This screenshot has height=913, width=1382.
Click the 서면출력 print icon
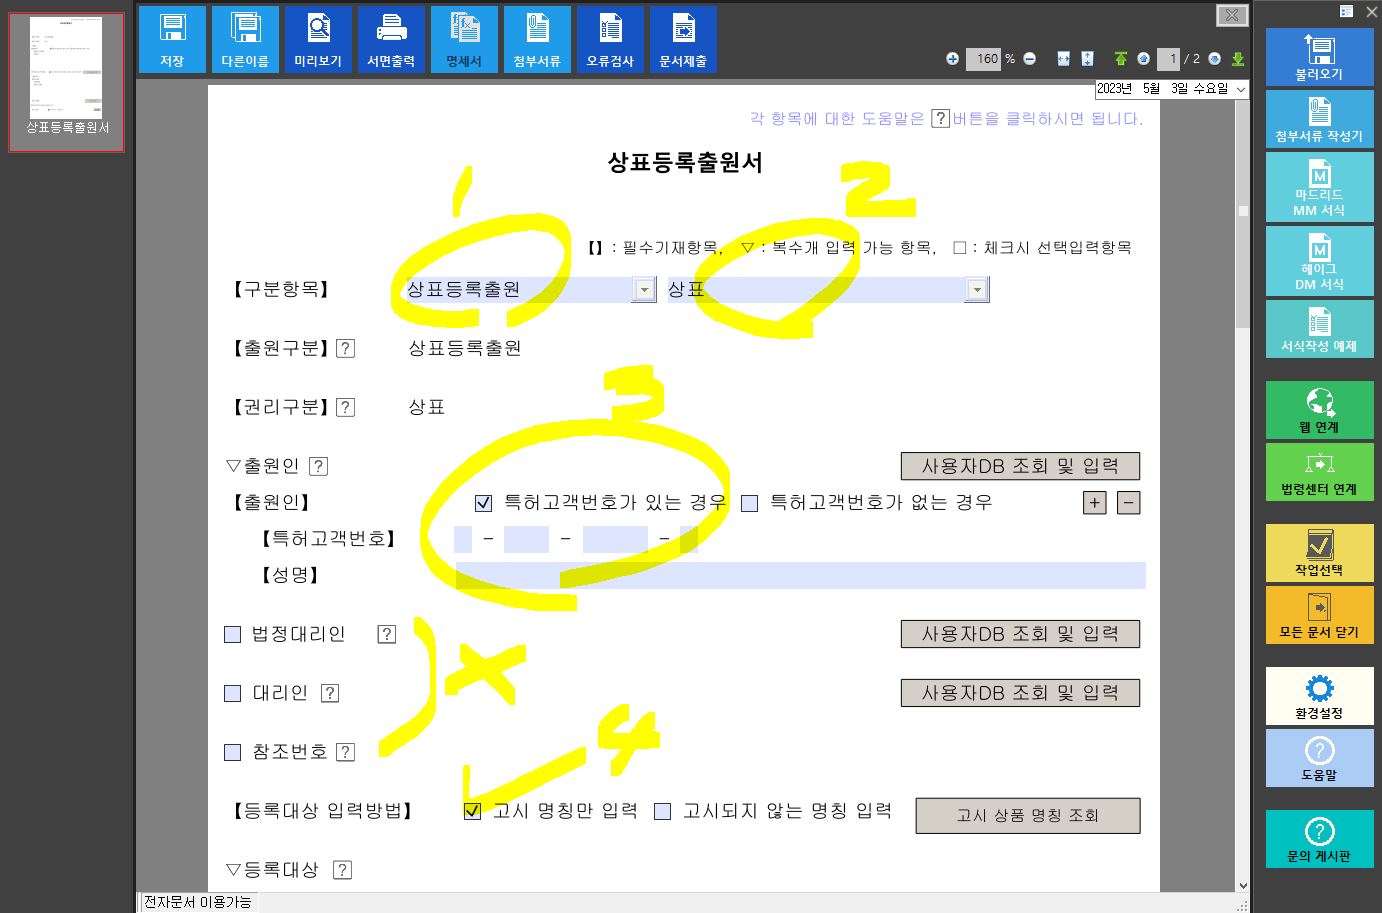coord(391,39)
